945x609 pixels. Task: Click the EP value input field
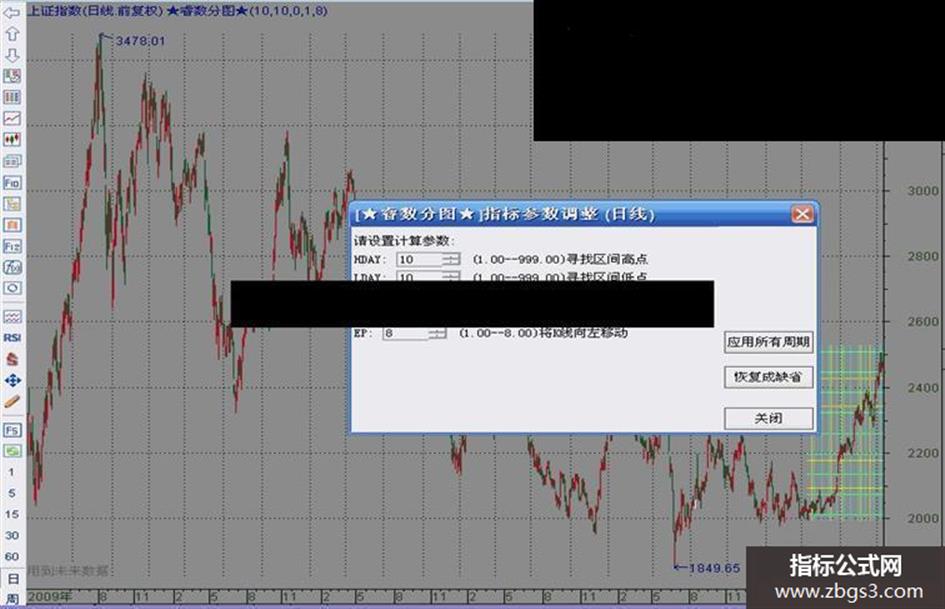406,333
